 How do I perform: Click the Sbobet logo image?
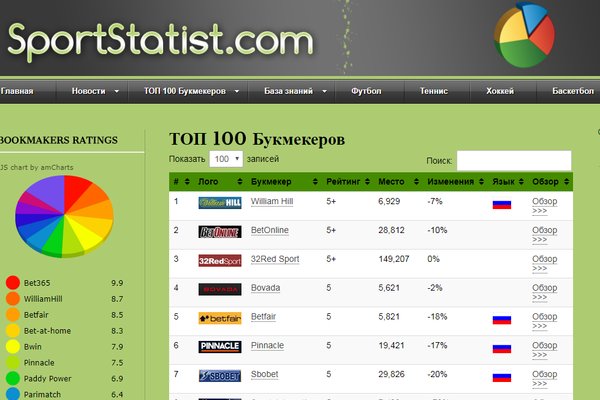click(x=220, y=375)
